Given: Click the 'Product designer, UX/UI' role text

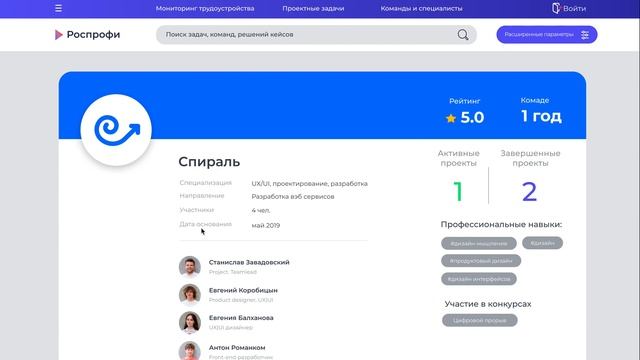Looking at the screenshot, I should [241, 300].
